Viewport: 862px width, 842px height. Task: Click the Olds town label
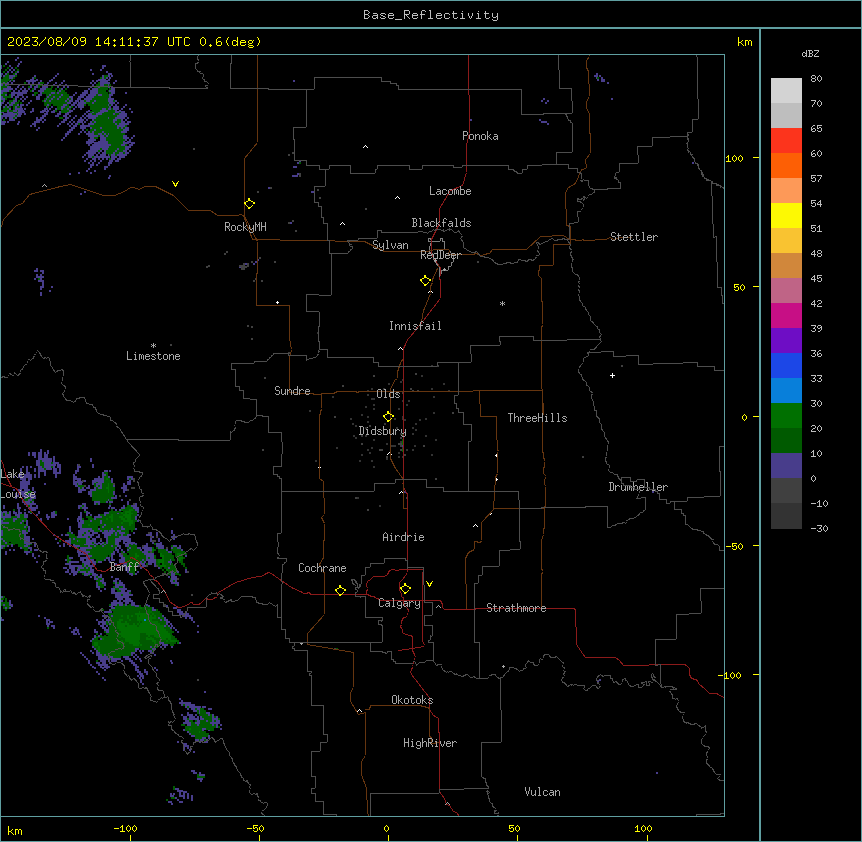[388, 394]
